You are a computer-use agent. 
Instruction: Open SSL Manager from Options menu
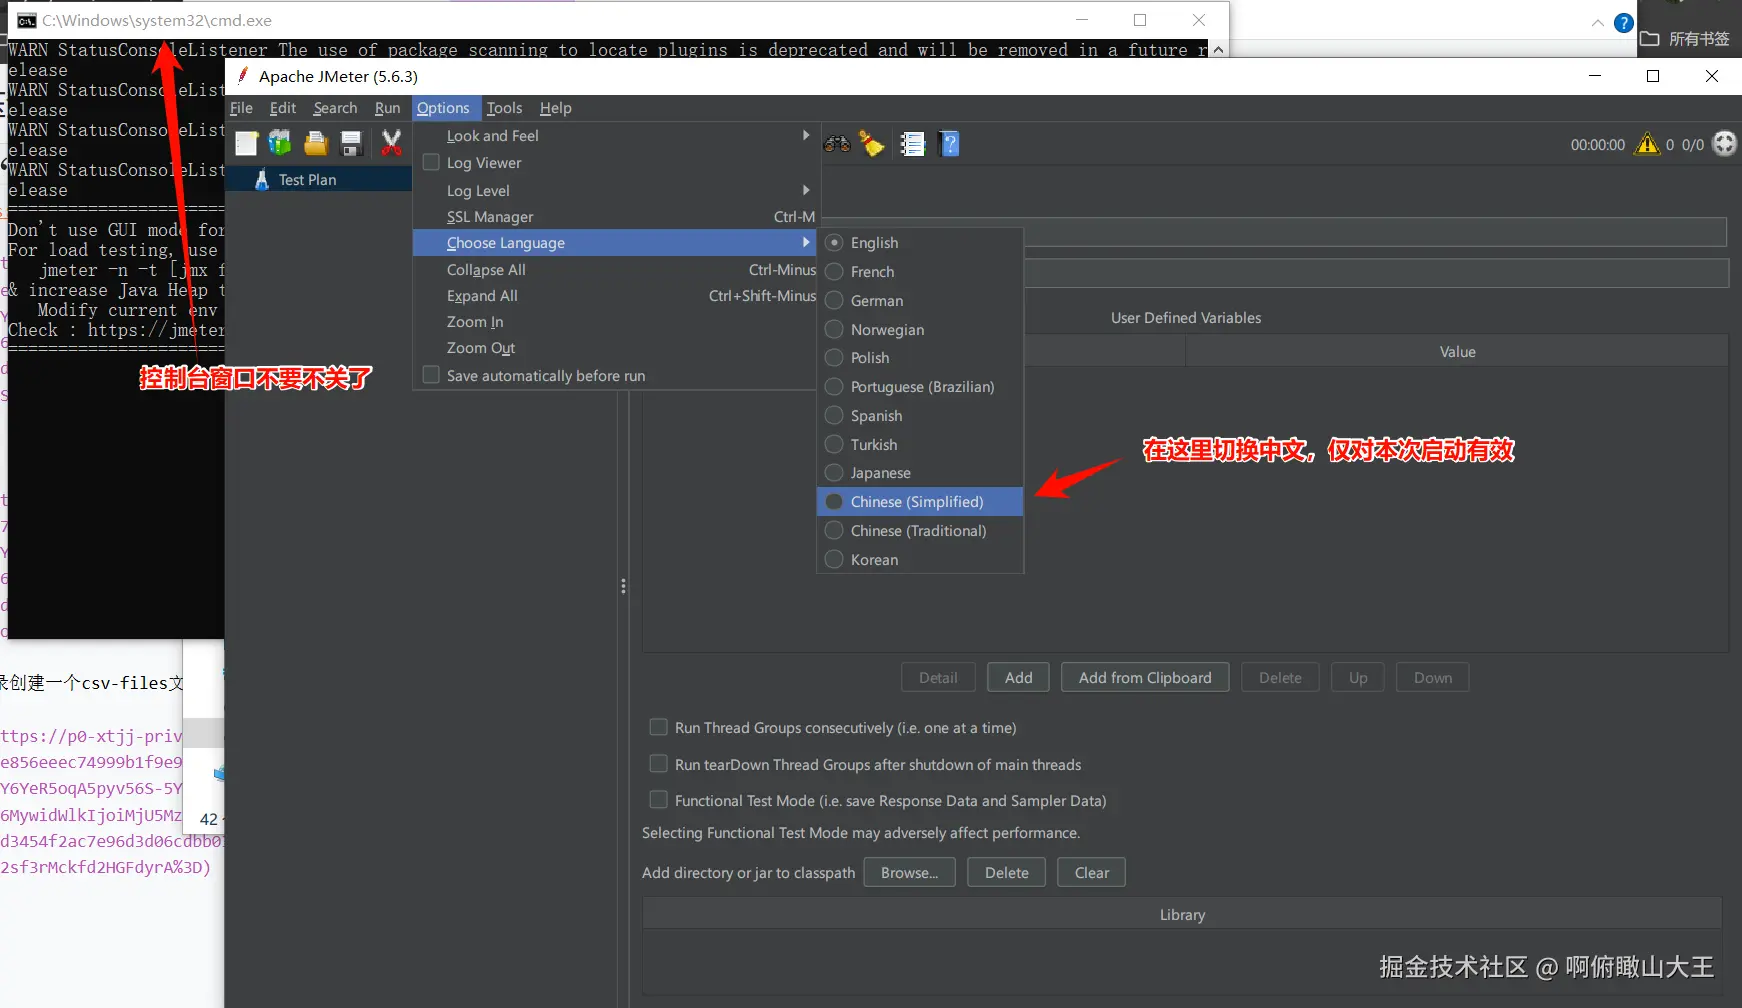(x=615, y=217)
